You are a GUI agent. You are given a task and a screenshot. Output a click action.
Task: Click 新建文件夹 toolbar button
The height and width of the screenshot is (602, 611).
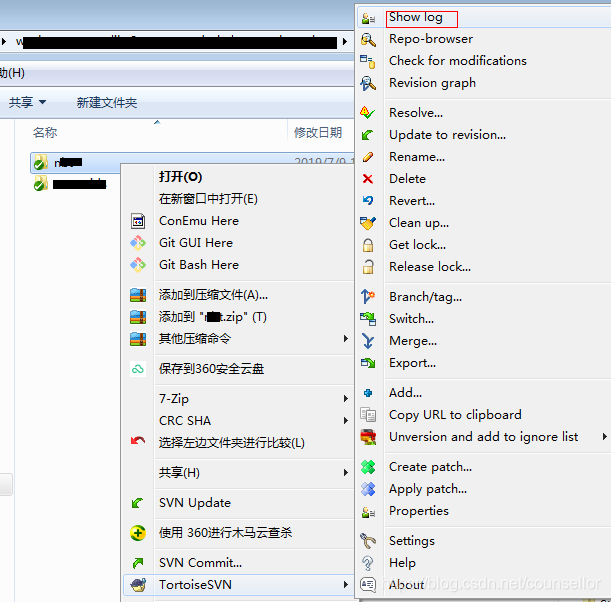(107, 102)
